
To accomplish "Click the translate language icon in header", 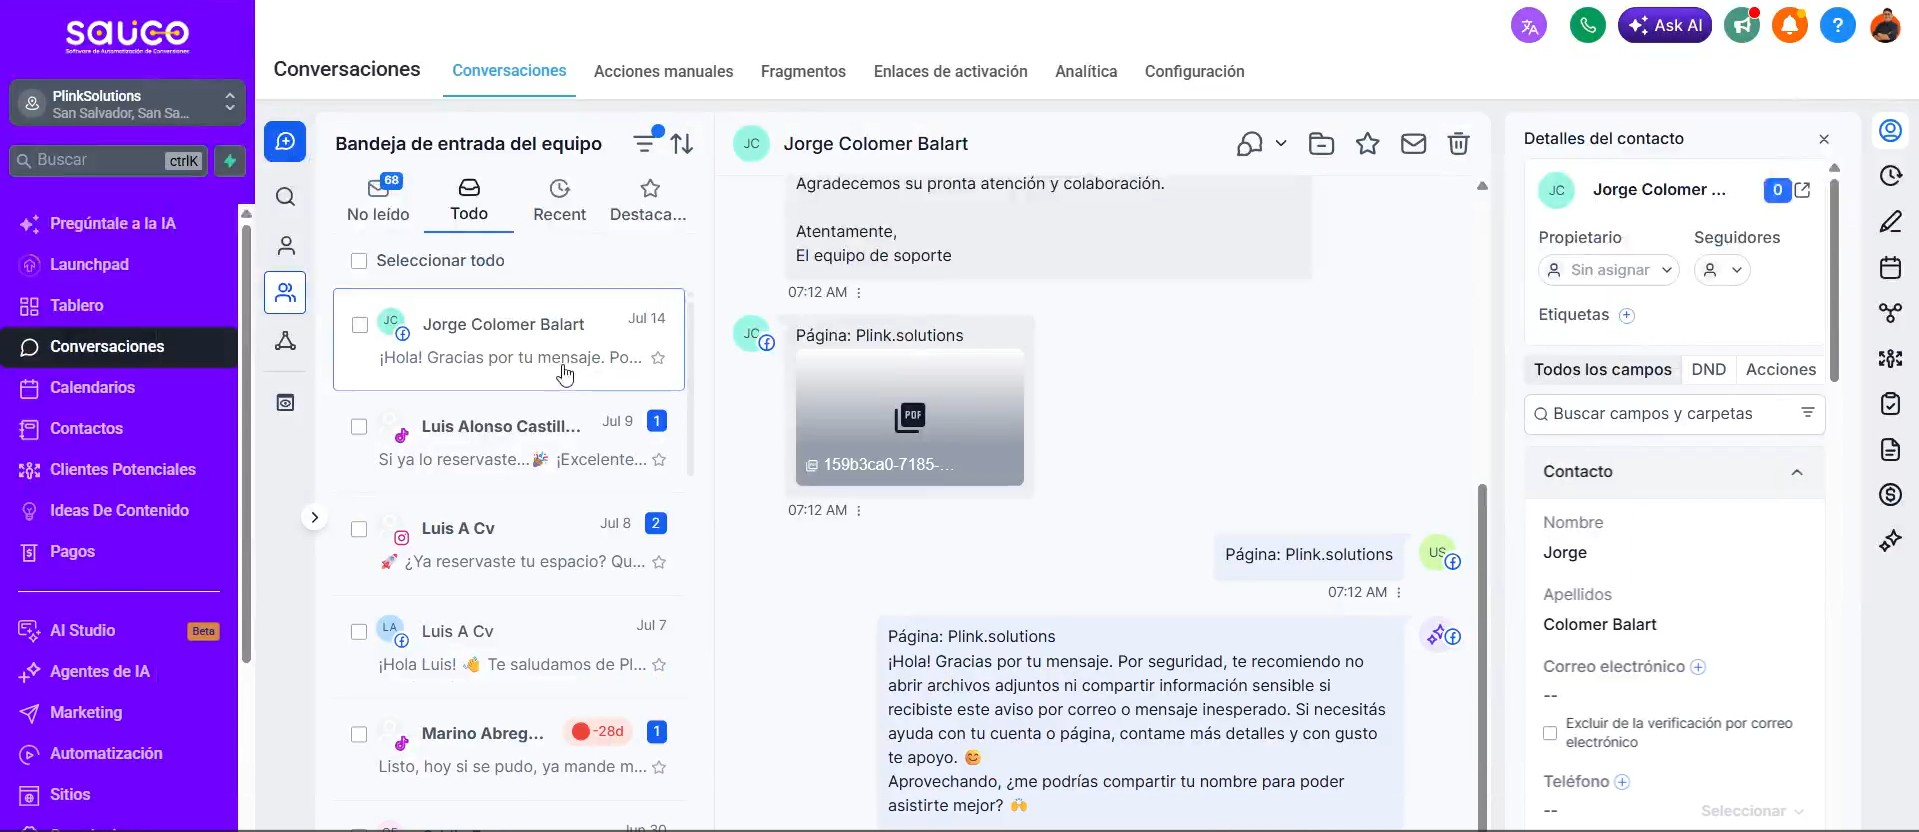I will (1529, 26).
